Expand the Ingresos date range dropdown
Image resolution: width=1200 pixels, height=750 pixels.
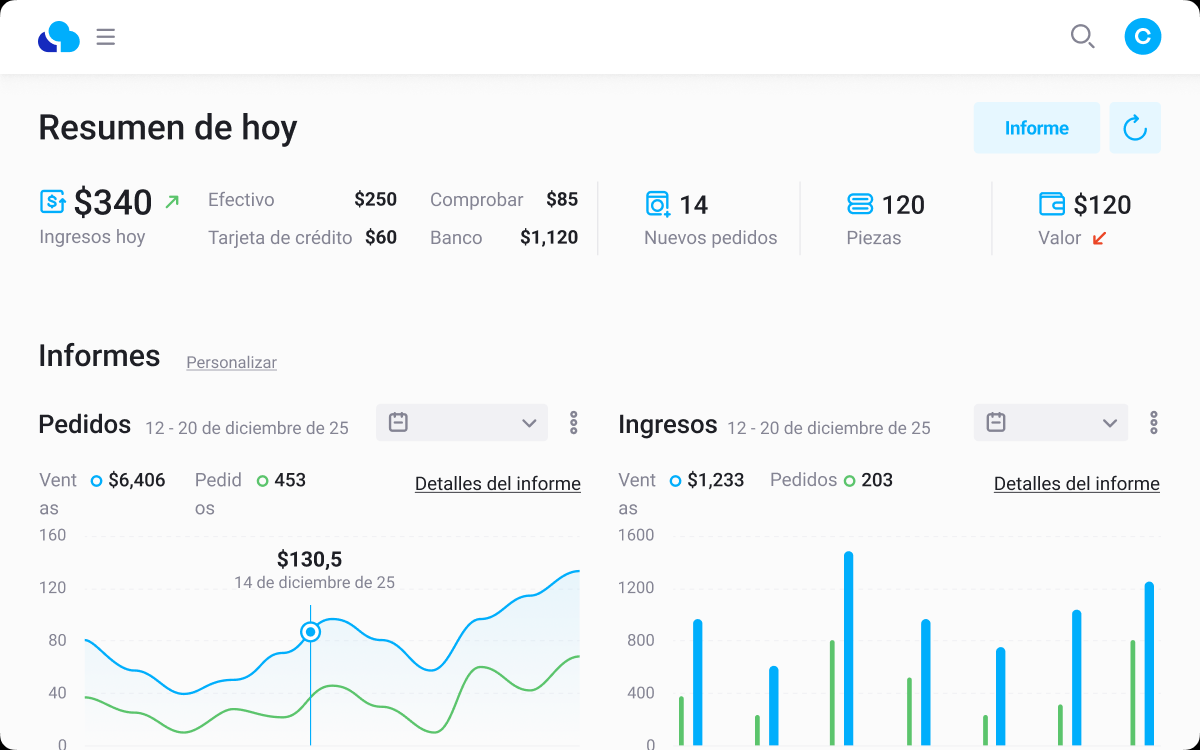click(1051, 422)
